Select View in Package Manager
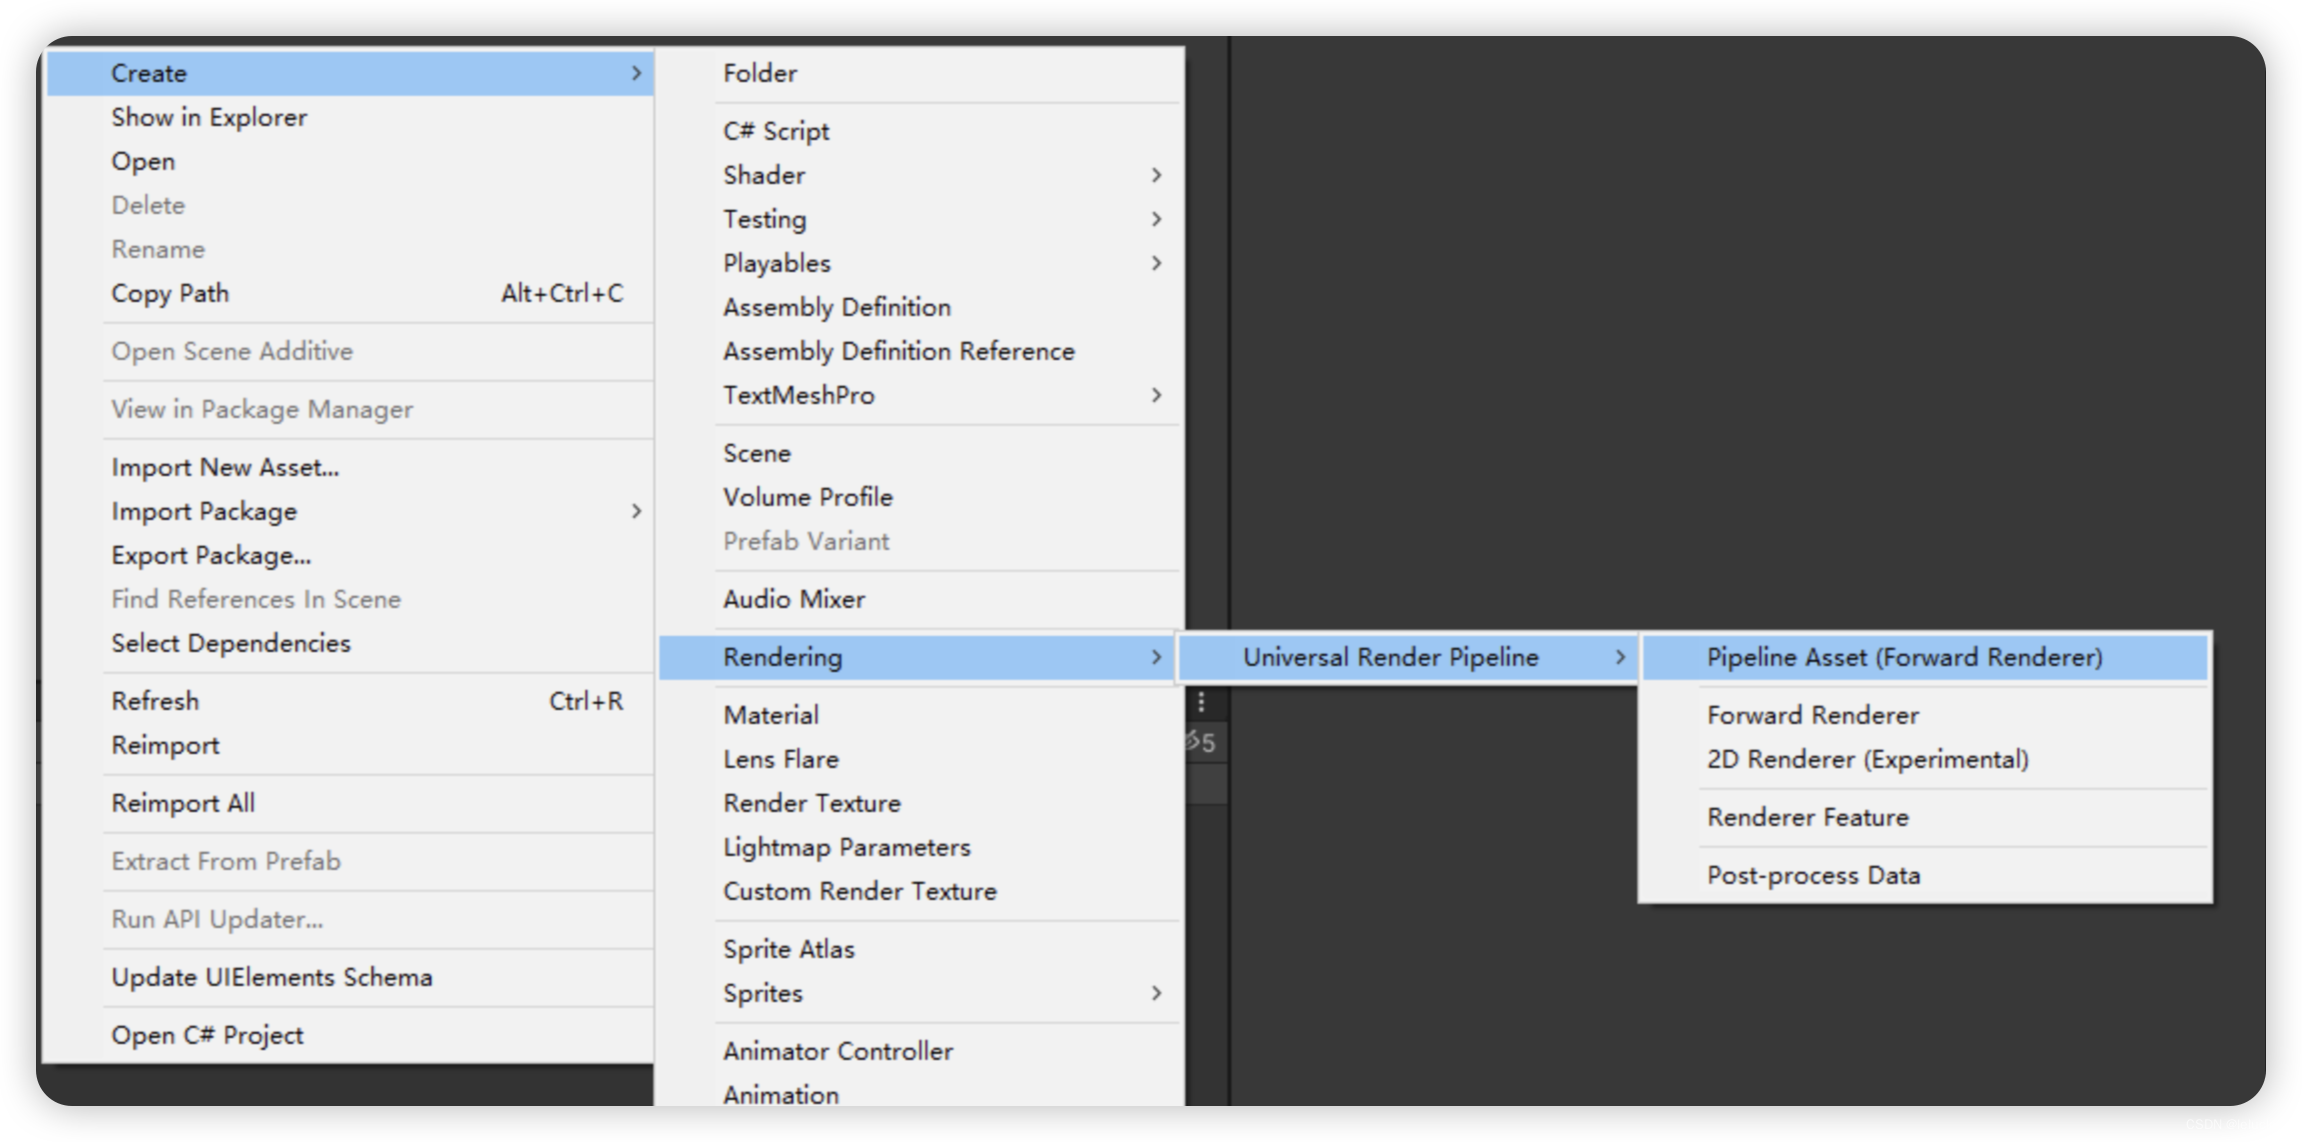 click(262, 409)
